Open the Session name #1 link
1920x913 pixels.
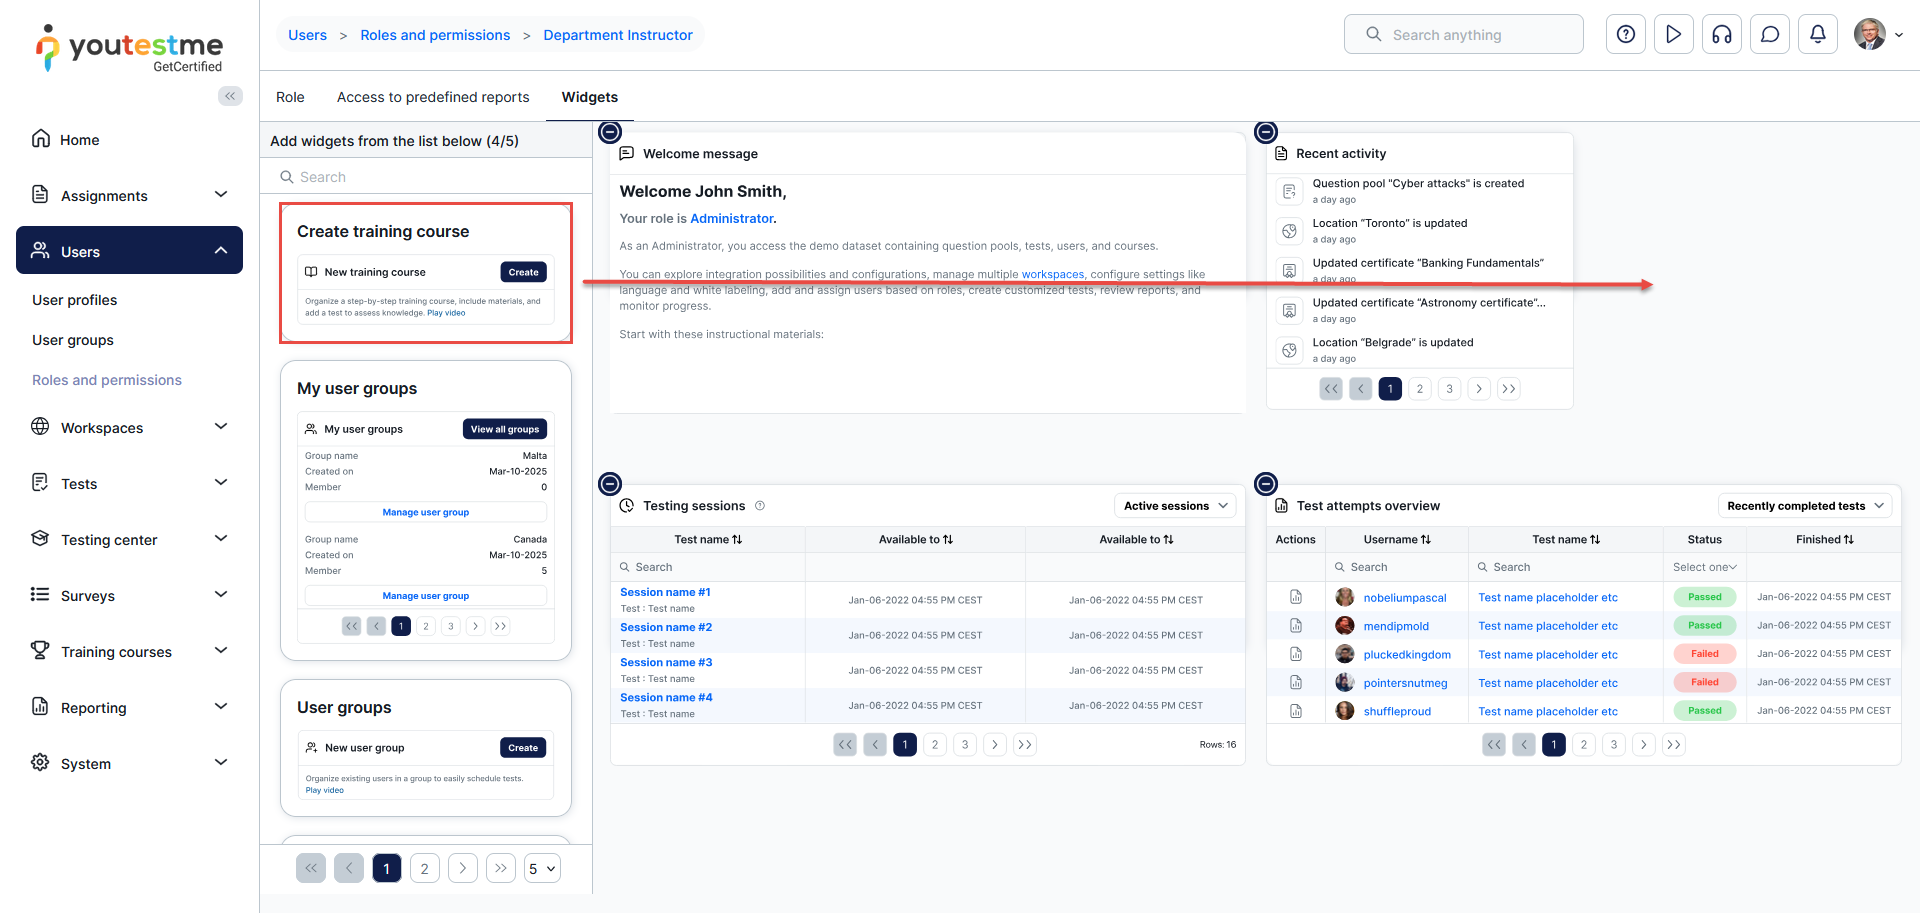coord(665,592)
